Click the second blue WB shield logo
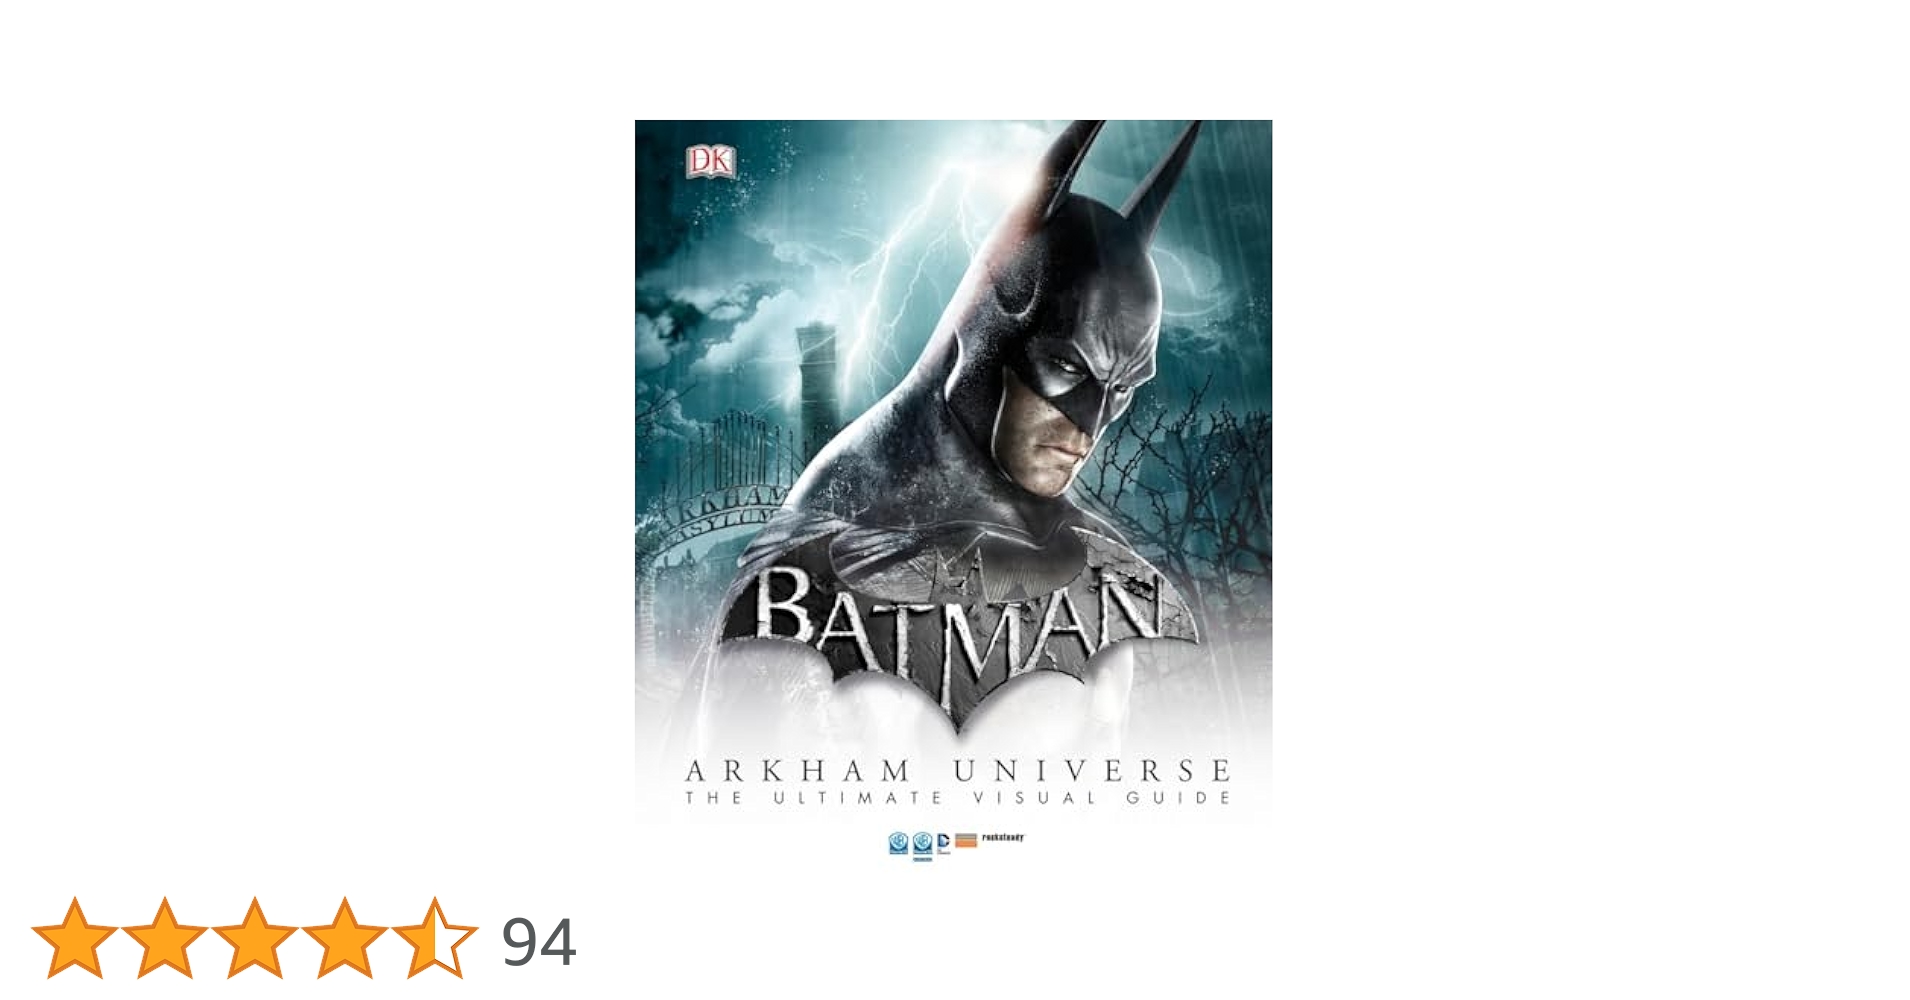 pos(922,847)
